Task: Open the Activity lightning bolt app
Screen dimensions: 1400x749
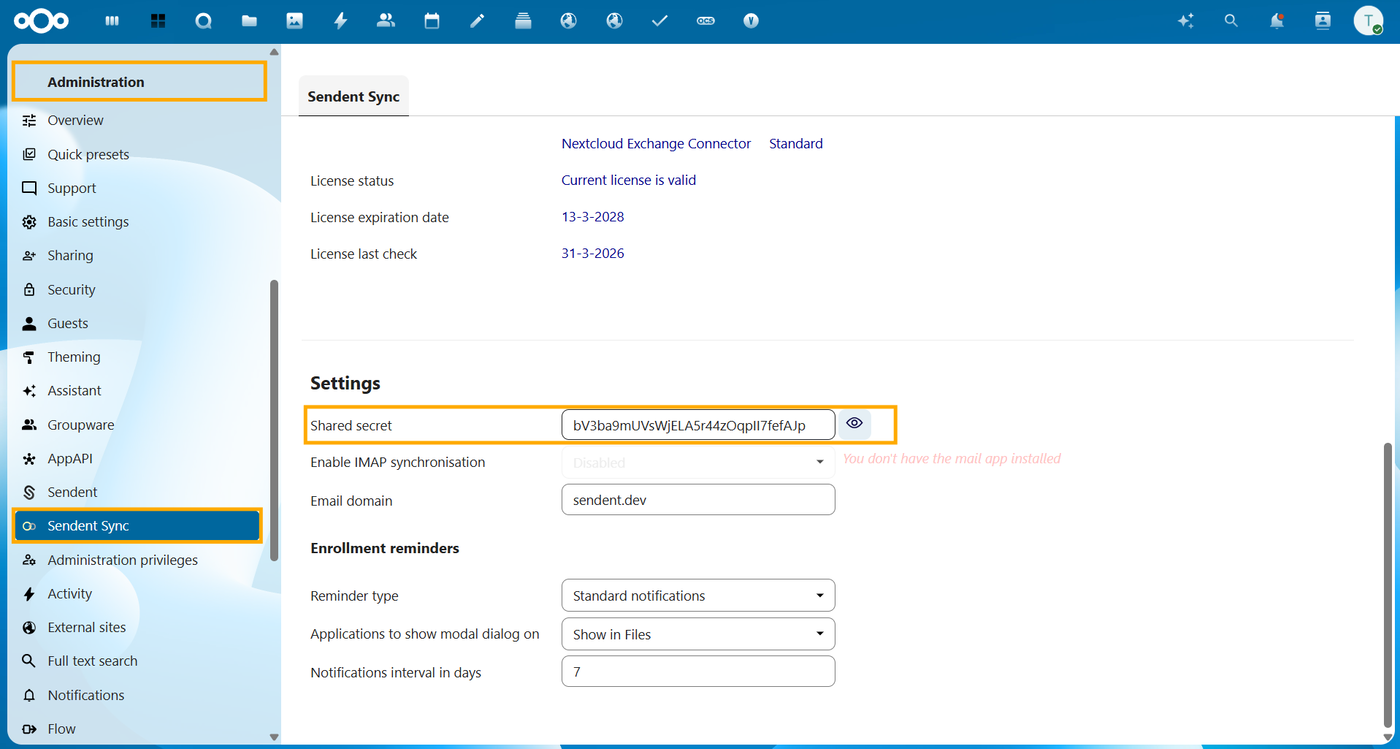Action: click(x=340, y=21)
